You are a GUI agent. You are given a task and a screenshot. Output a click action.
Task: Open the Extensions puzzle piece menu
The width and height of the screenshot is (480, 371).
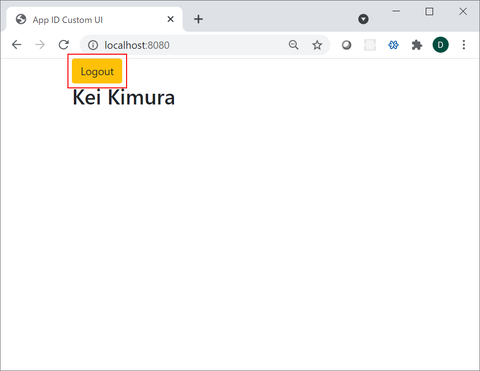(417, 45)
